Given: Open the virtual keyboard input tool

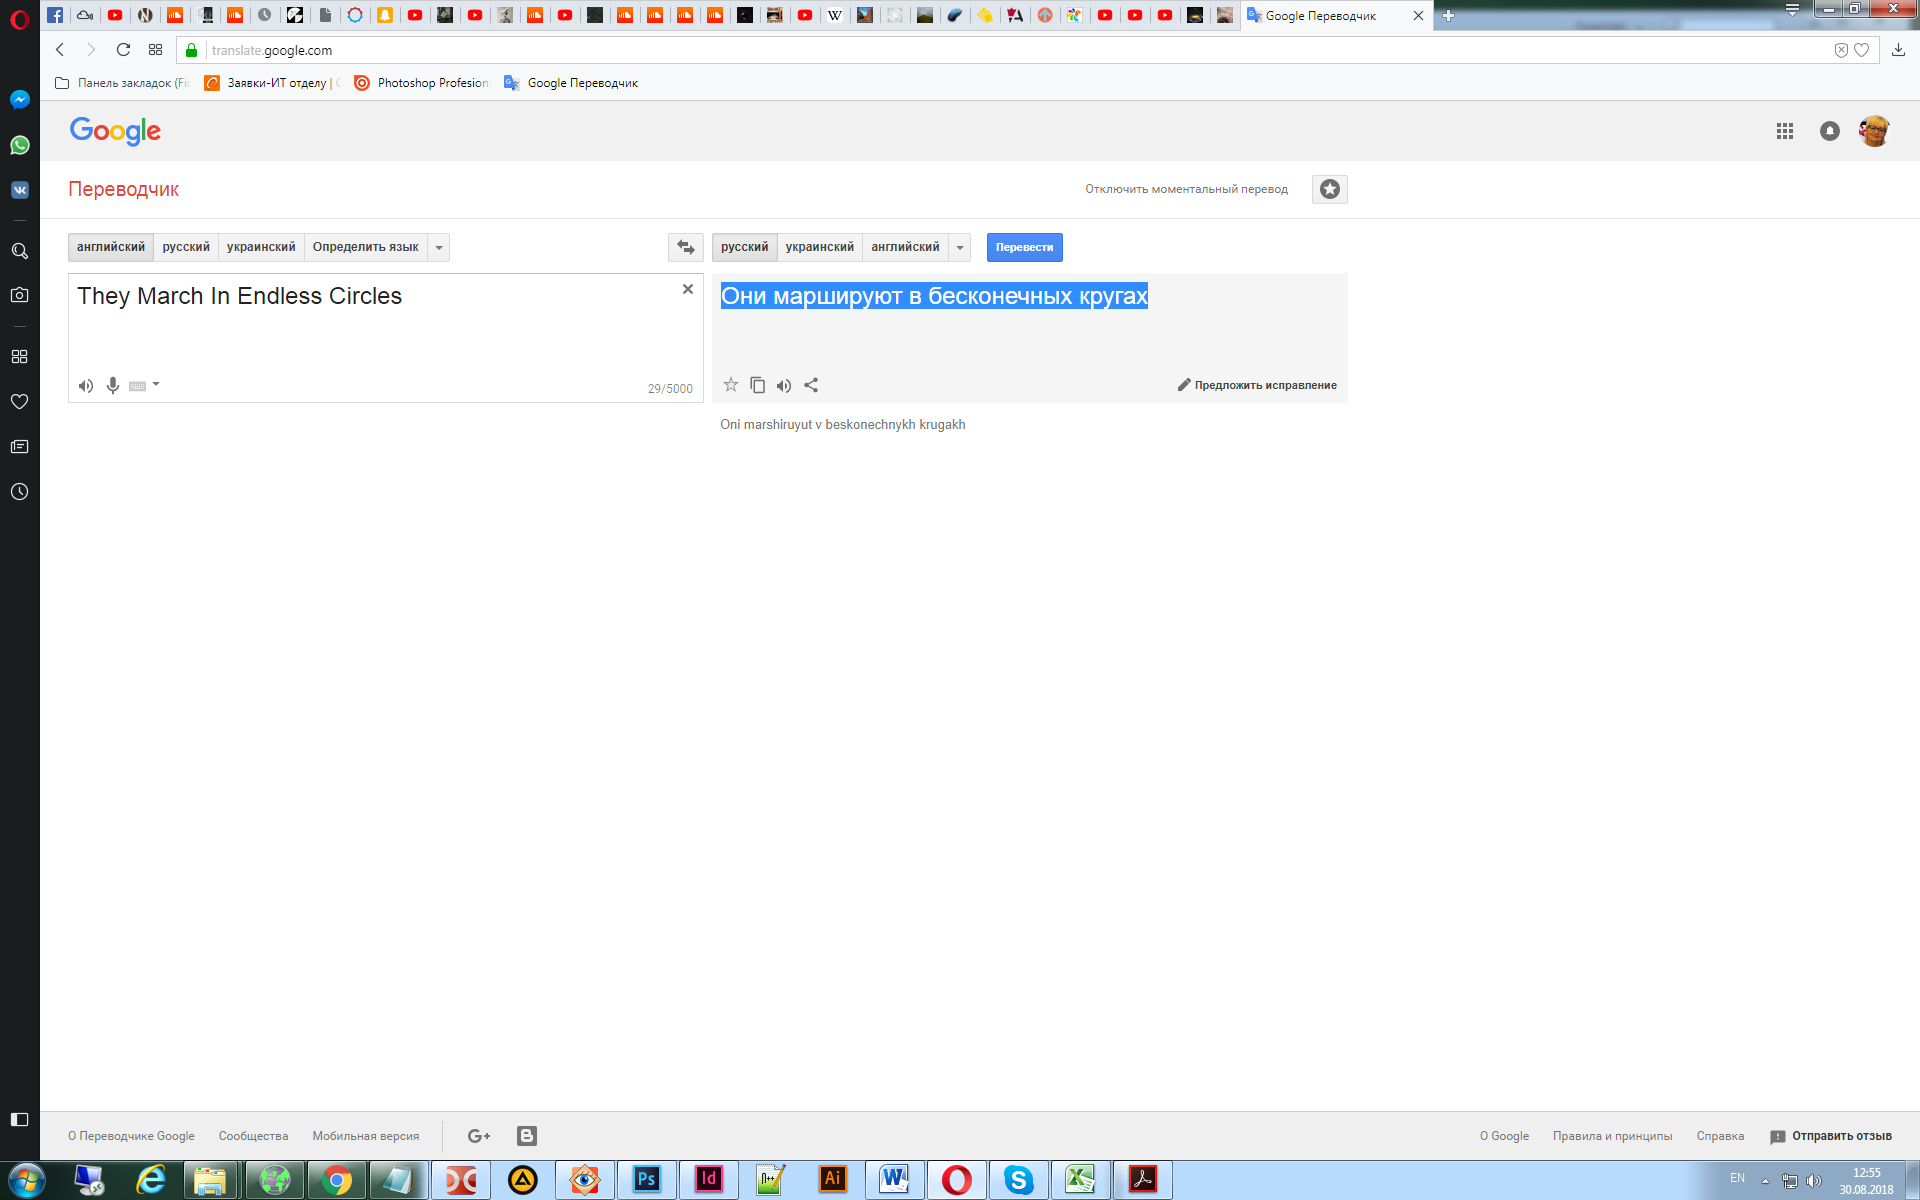Looking at the screenshot, I should point(138,386).
